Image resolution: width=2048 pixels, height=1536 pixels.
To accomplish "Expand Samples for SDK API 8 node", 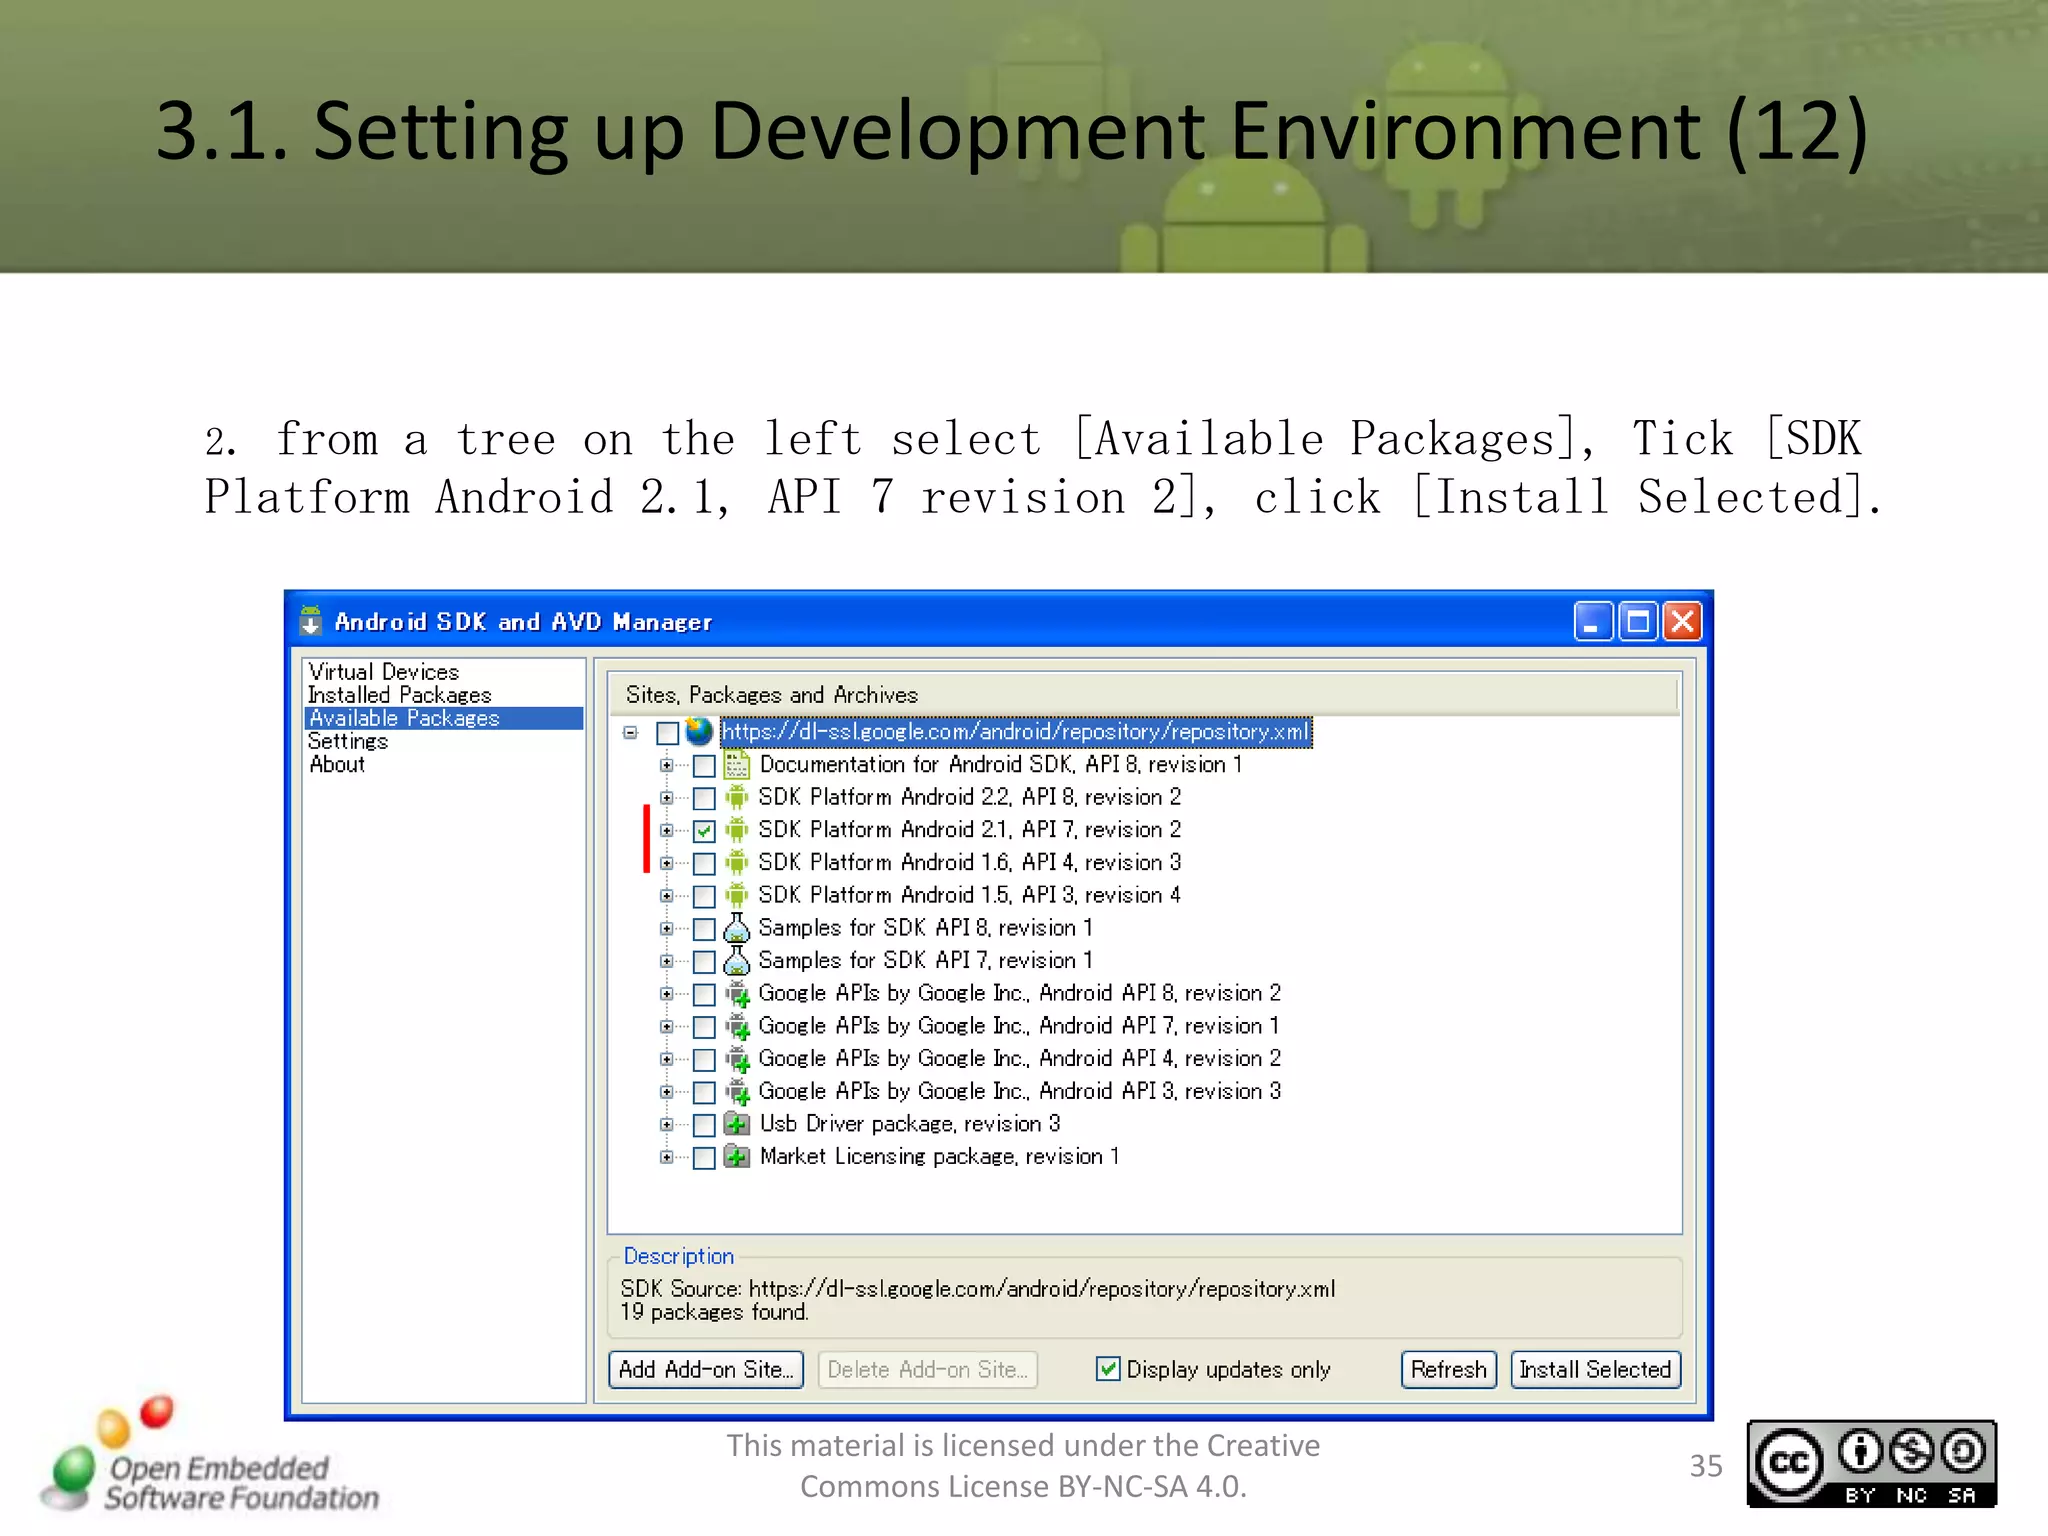I will coord(666,928).
